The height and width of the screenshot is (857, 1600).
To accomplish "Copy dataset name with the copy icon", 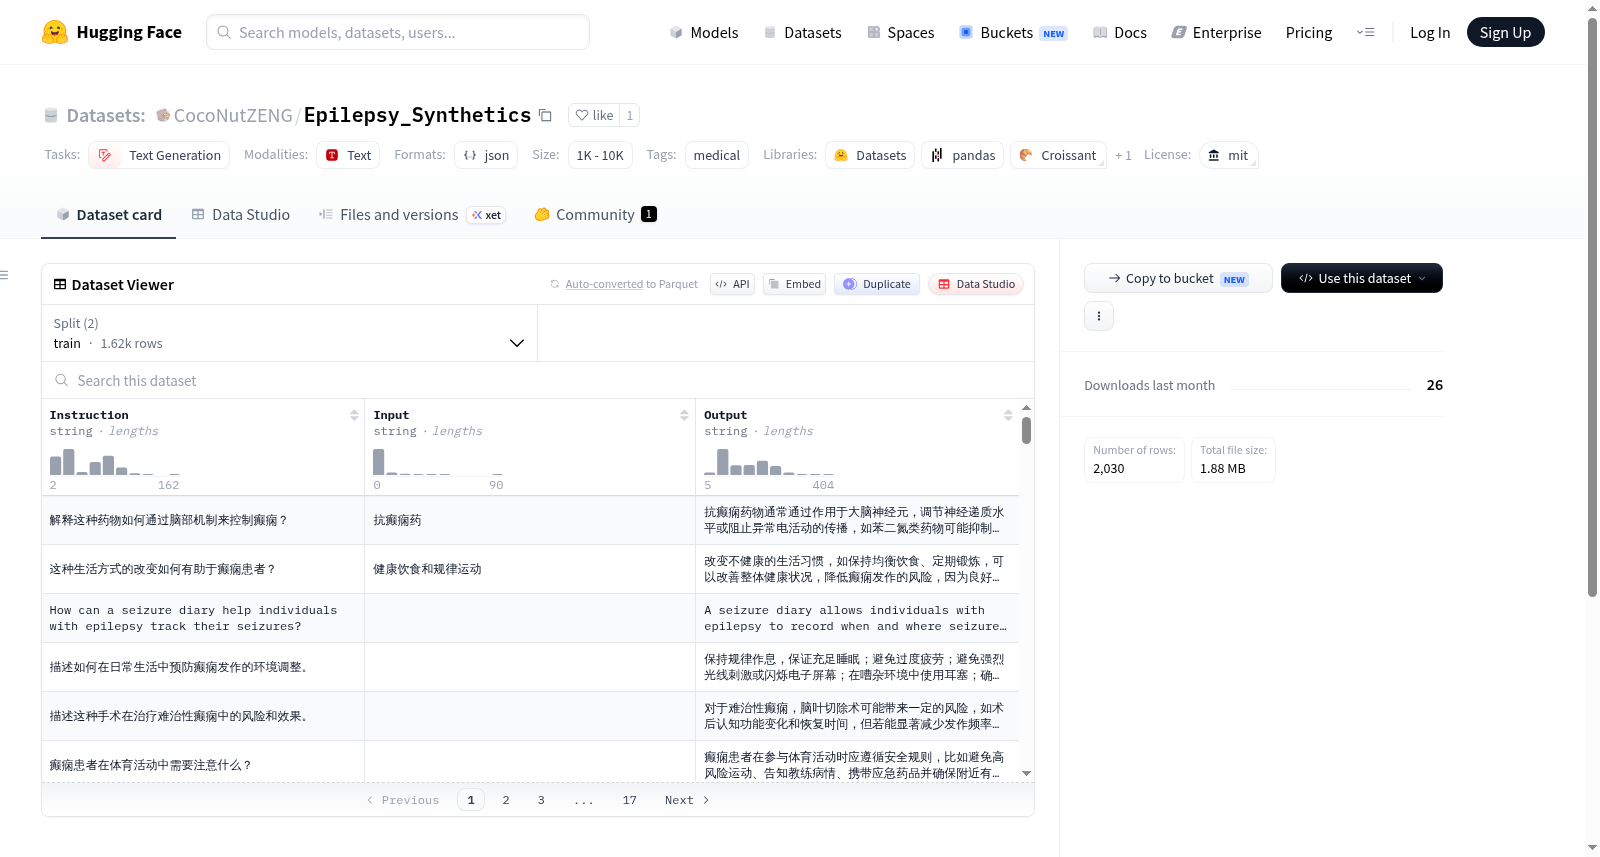I will (x=545, y=115).
